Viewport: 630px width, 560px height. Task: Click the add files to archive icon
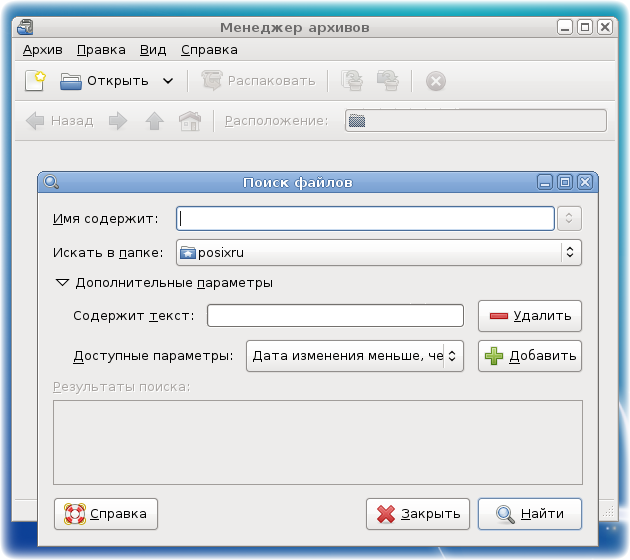click(352, 81)
